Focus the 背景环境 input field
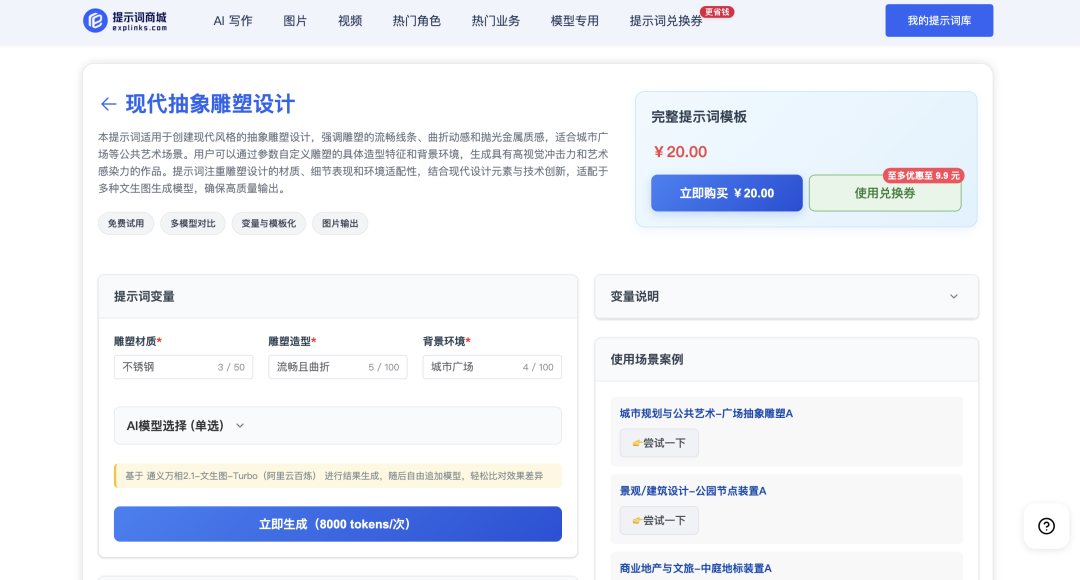 coord(492,367)
